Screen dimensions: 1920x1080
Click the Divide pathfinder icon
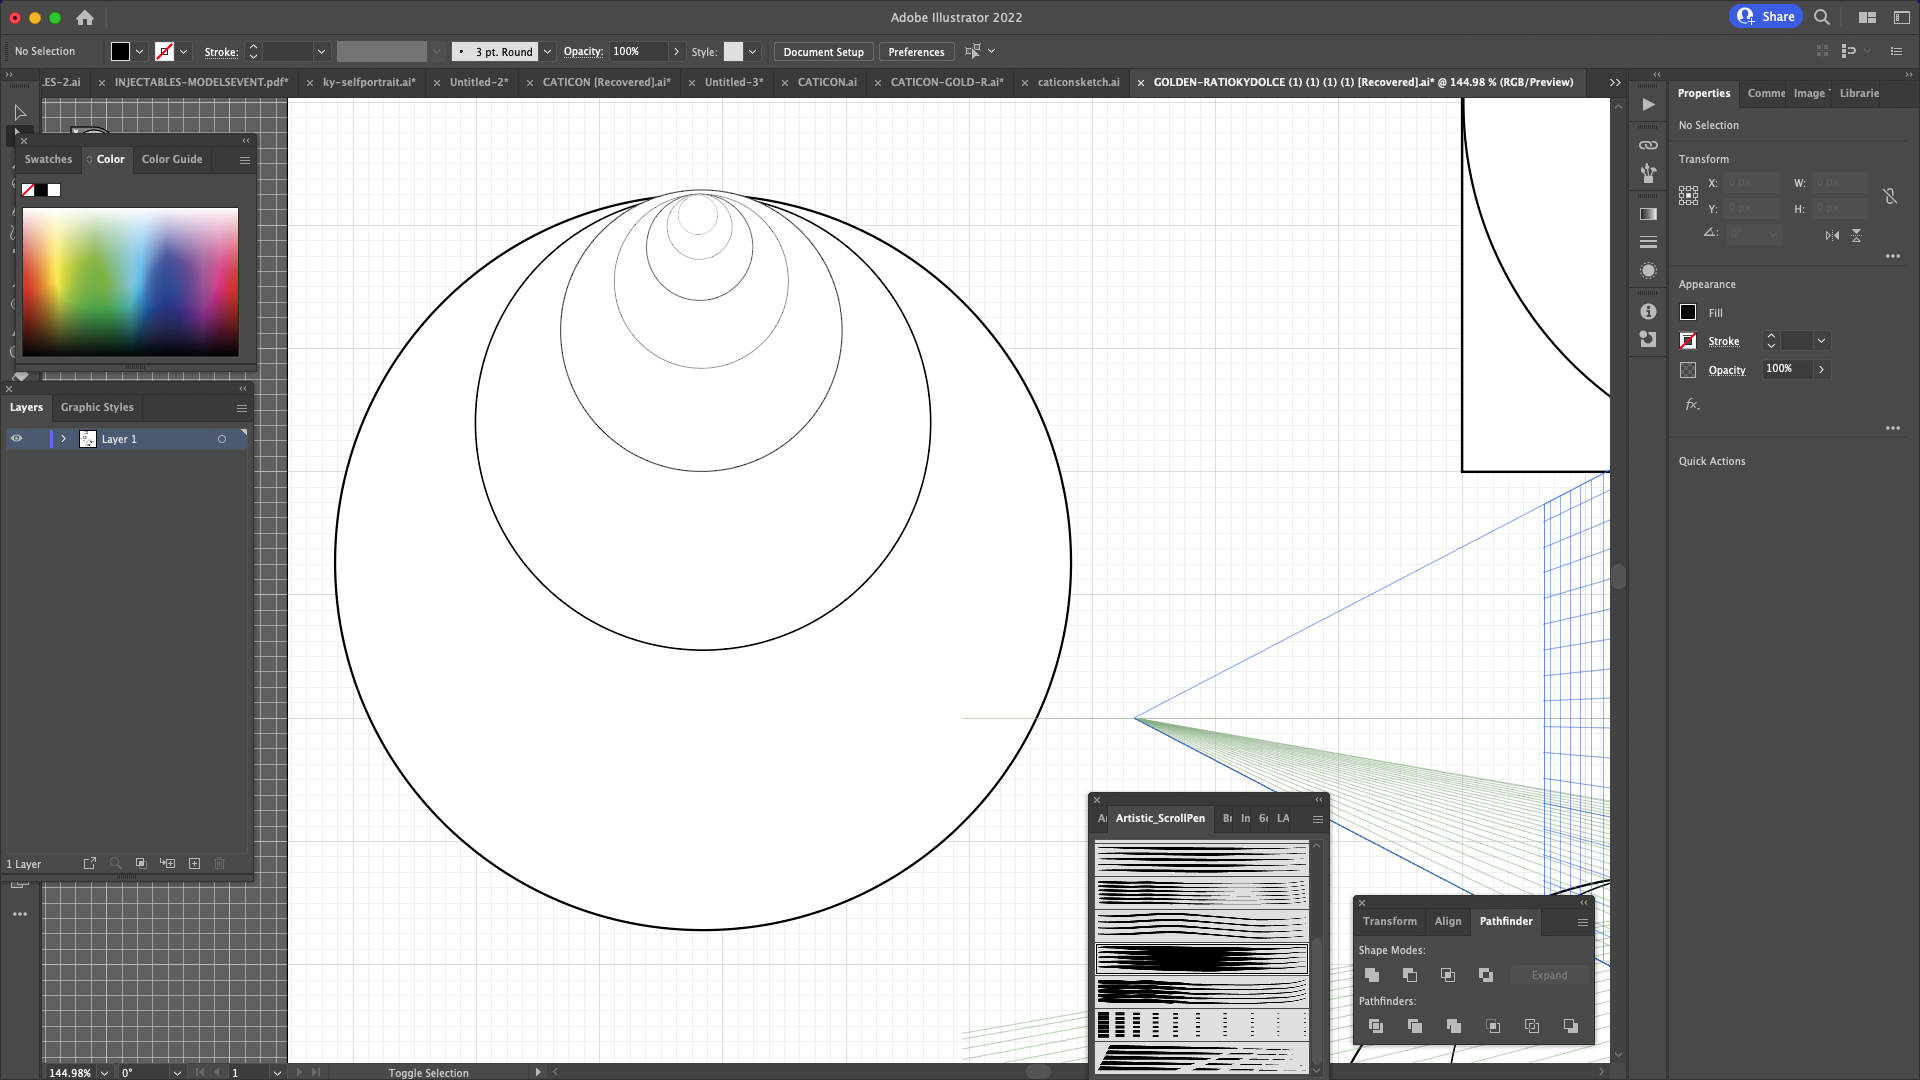click(1376, 1026)
